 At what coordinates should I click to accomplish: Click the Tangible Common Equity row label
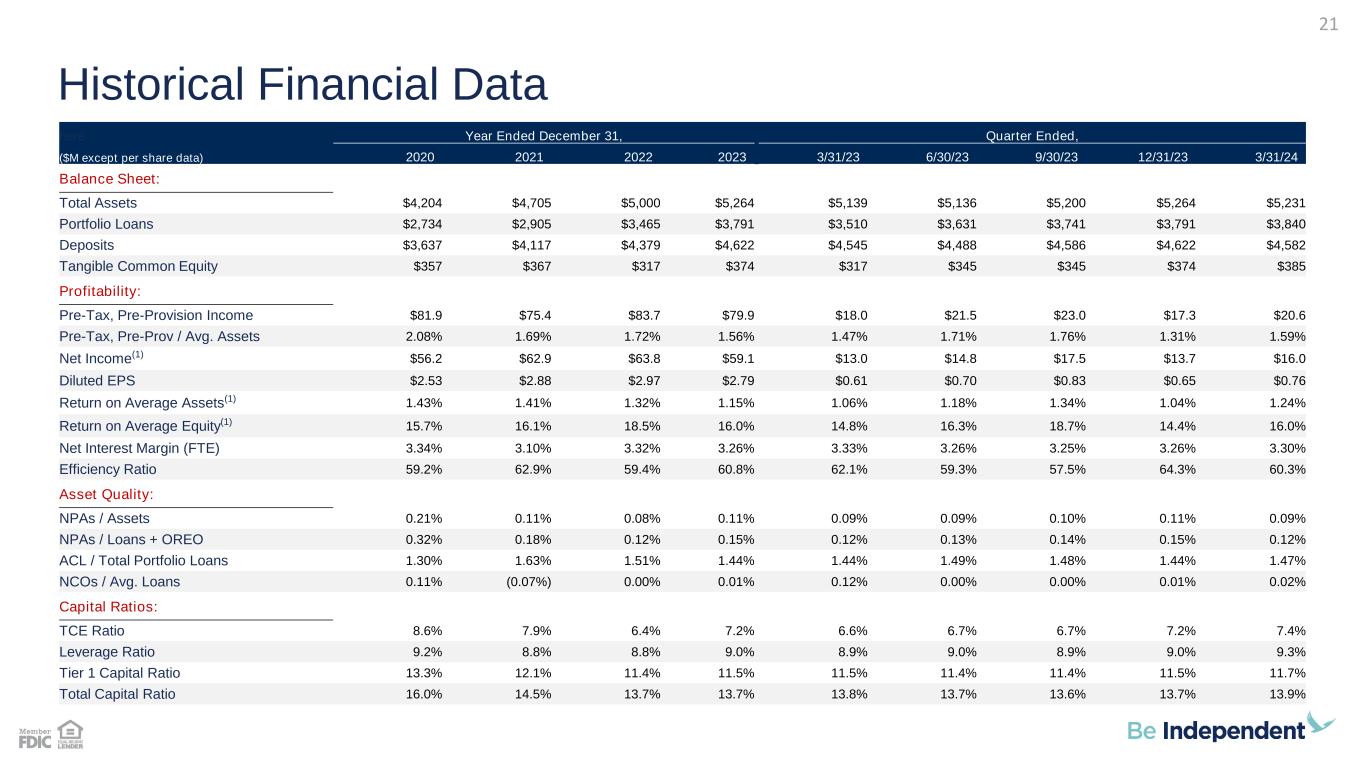138,266
